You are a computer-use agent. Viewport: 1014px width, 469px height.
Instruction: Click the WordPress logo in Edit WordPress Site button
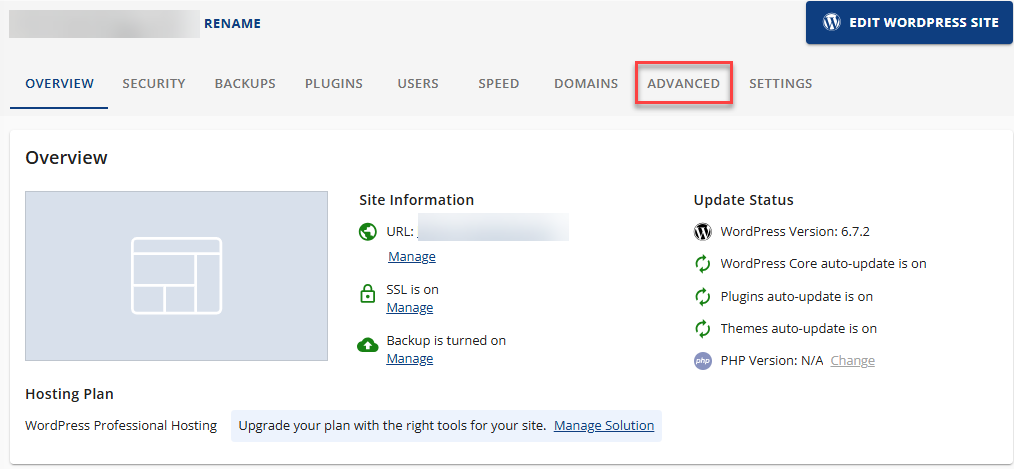(x=831, y=22)
